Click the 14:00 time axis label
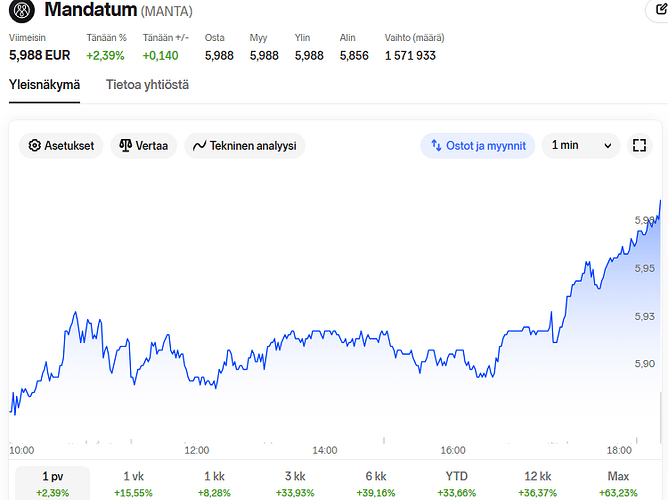668x500 pixels. tap(325, 450)
